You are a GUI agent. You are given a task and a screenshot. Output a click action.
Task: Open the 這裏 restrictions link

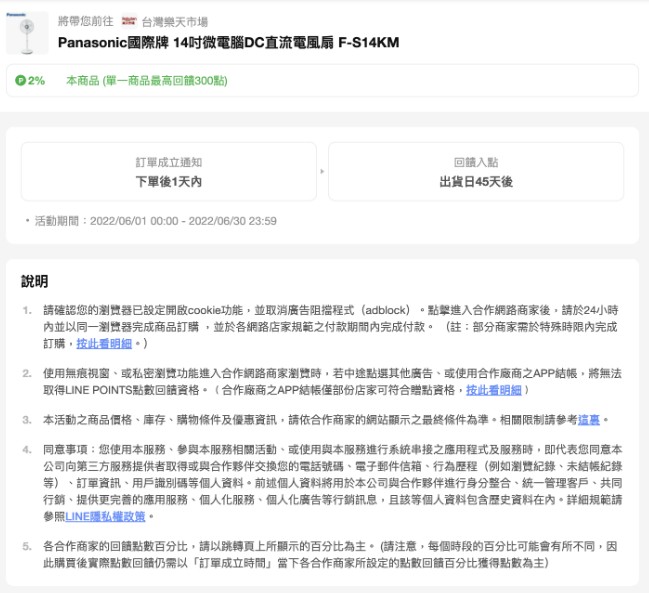coord(589,420)
